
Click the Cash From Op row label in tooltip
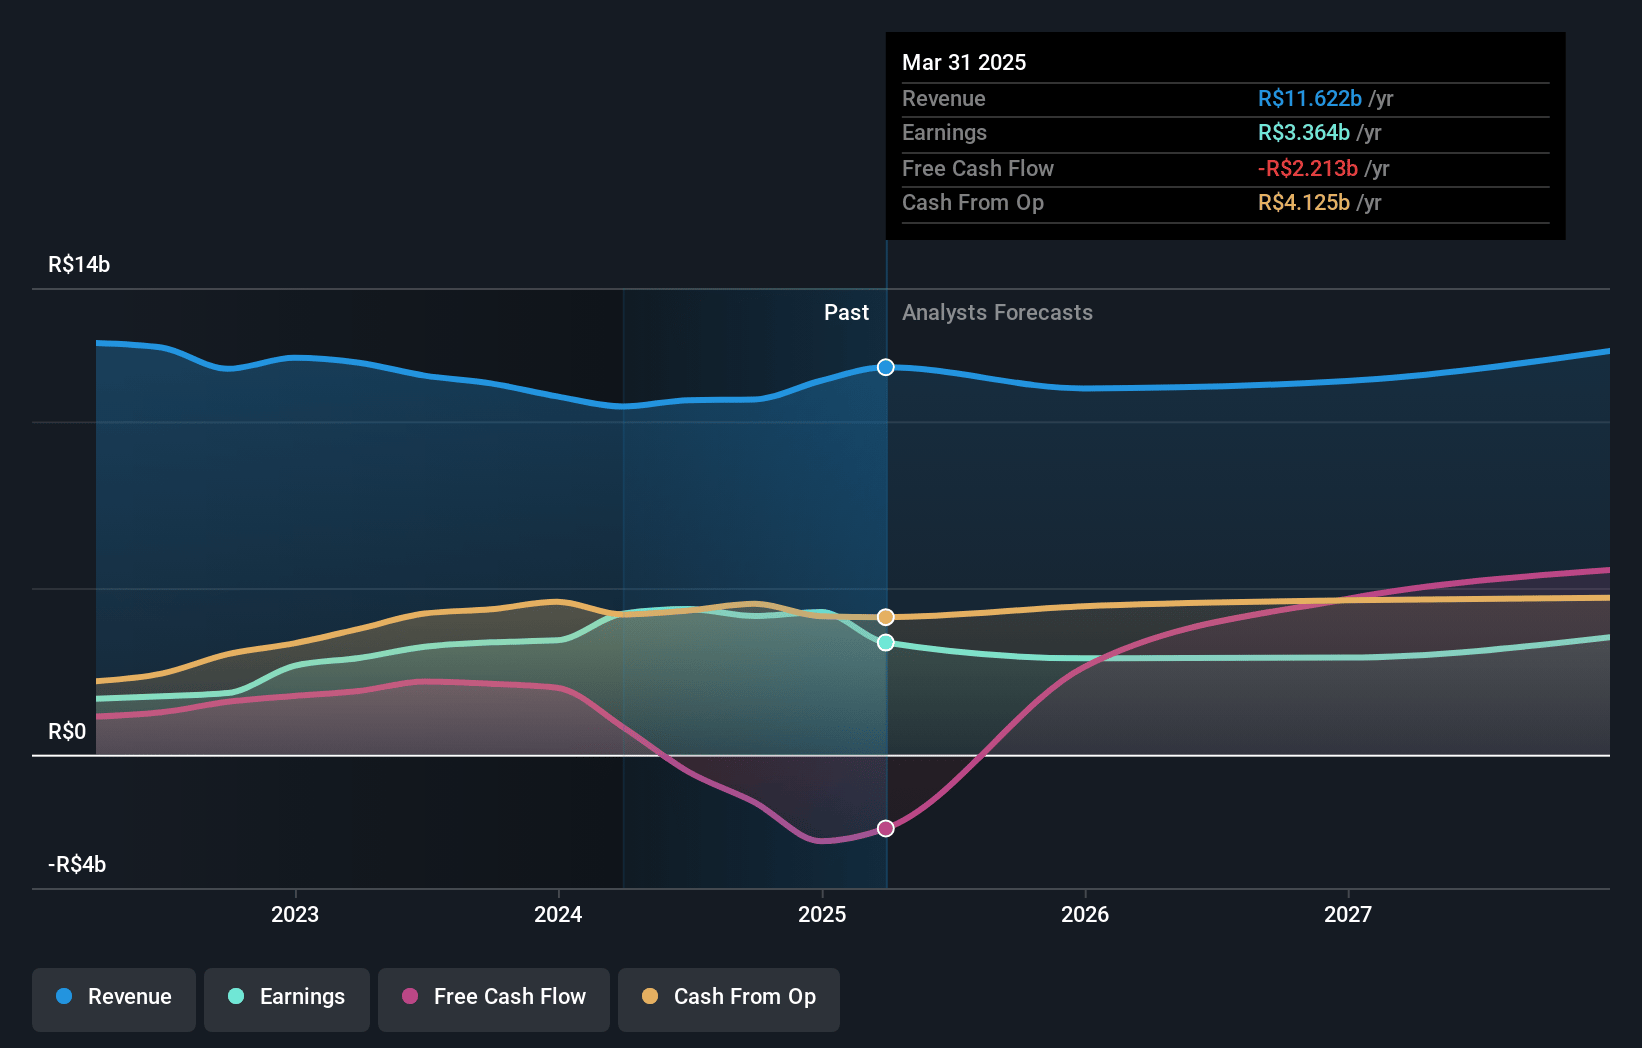[x=972, y=202]
